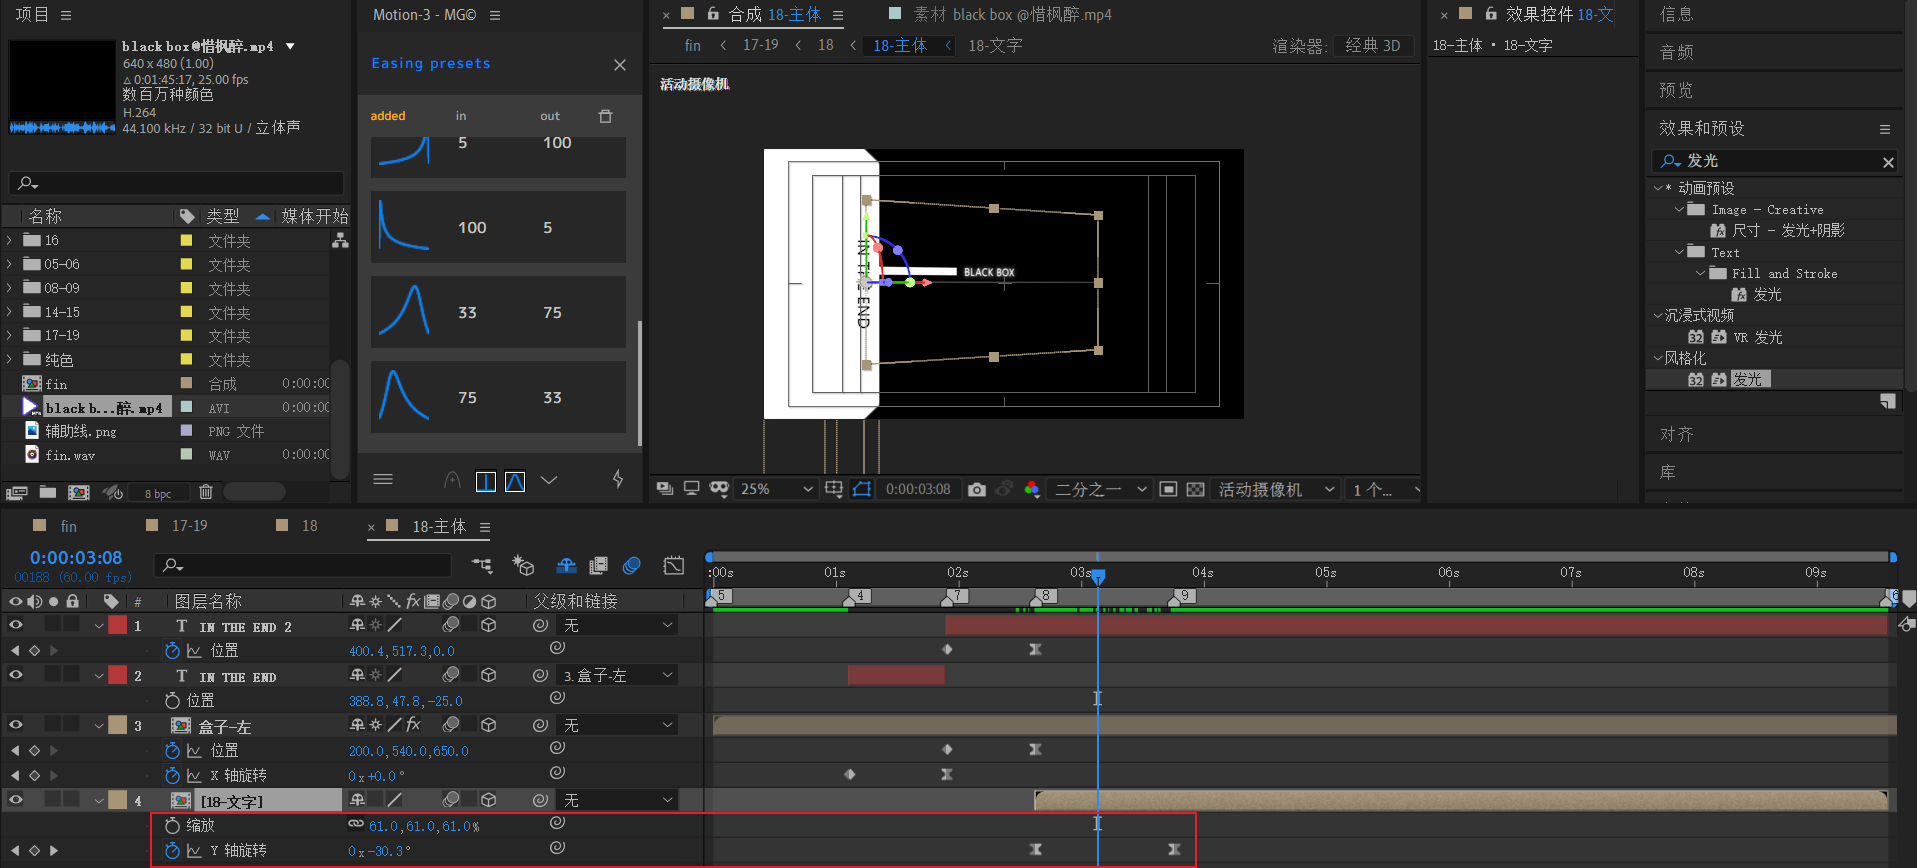Screen dimensions: 1917x868
Task: Open grid and guide options icon
Action: (x=834, y=489)
